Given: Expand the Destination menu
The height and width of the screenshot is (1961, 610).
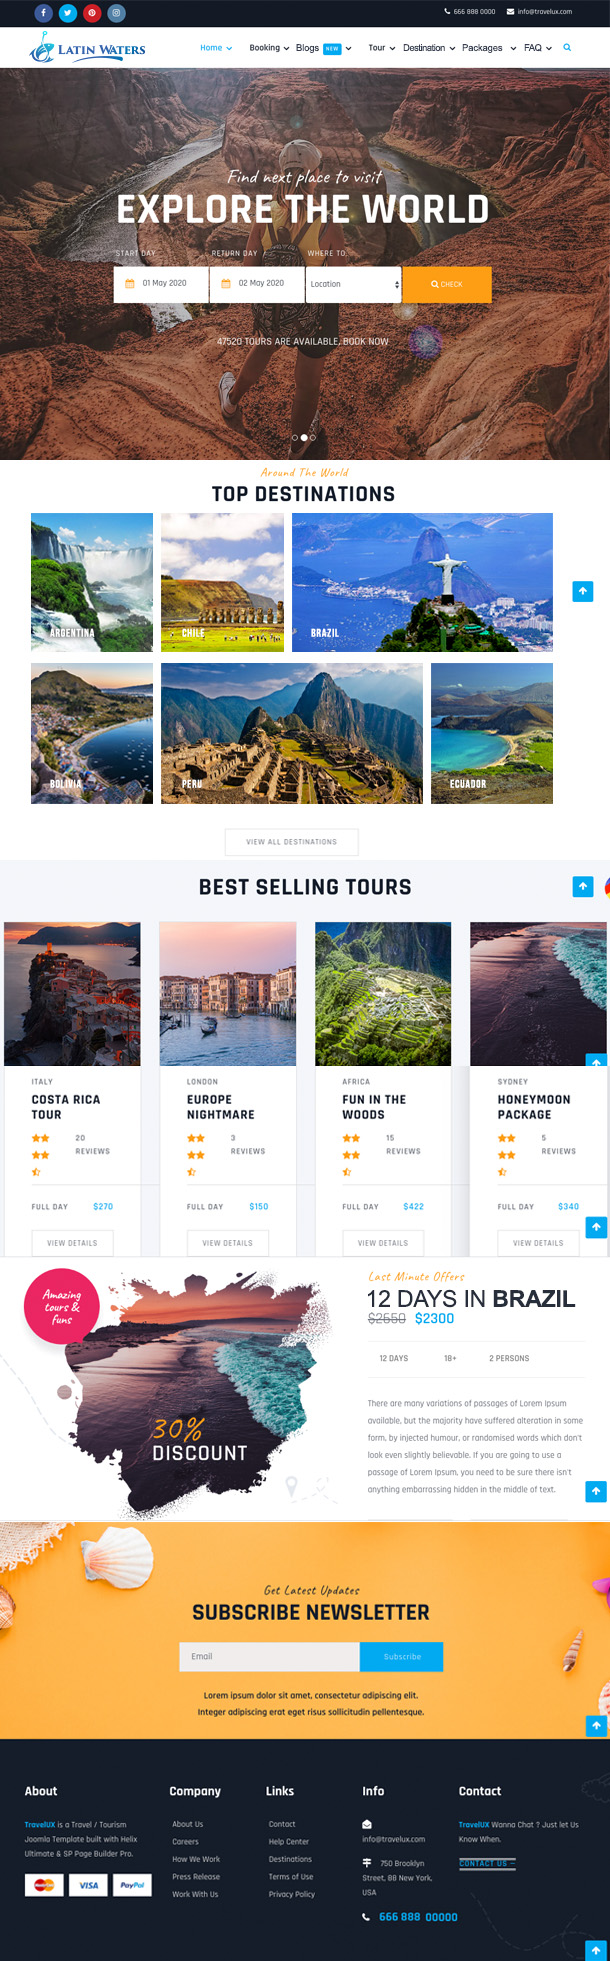Looking at the screenshot, I should (x=429, y=48).
